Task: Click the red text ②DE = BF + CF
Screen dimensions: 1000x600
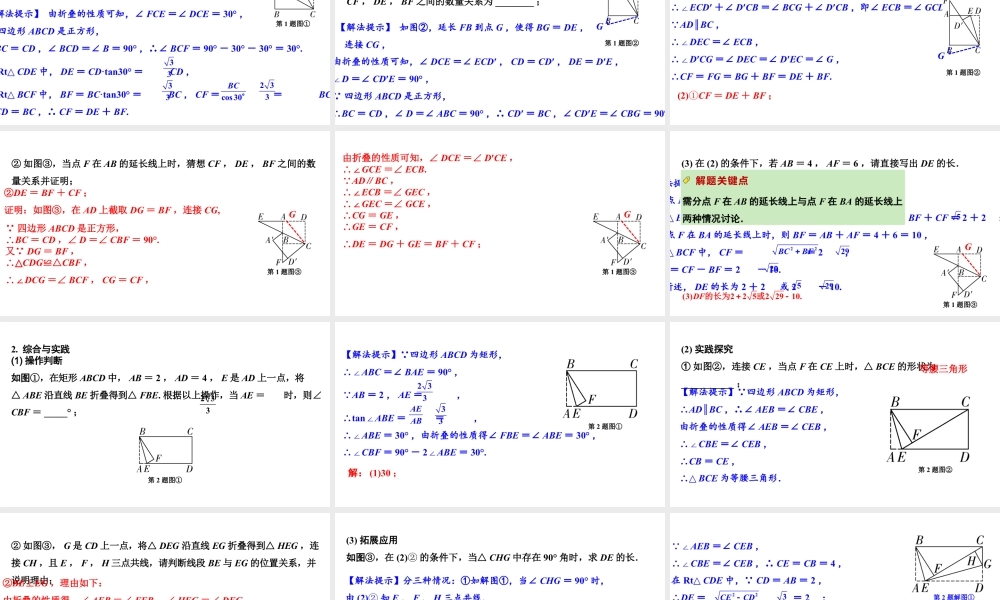Action: pyautogui.click(x=46, y=193)
